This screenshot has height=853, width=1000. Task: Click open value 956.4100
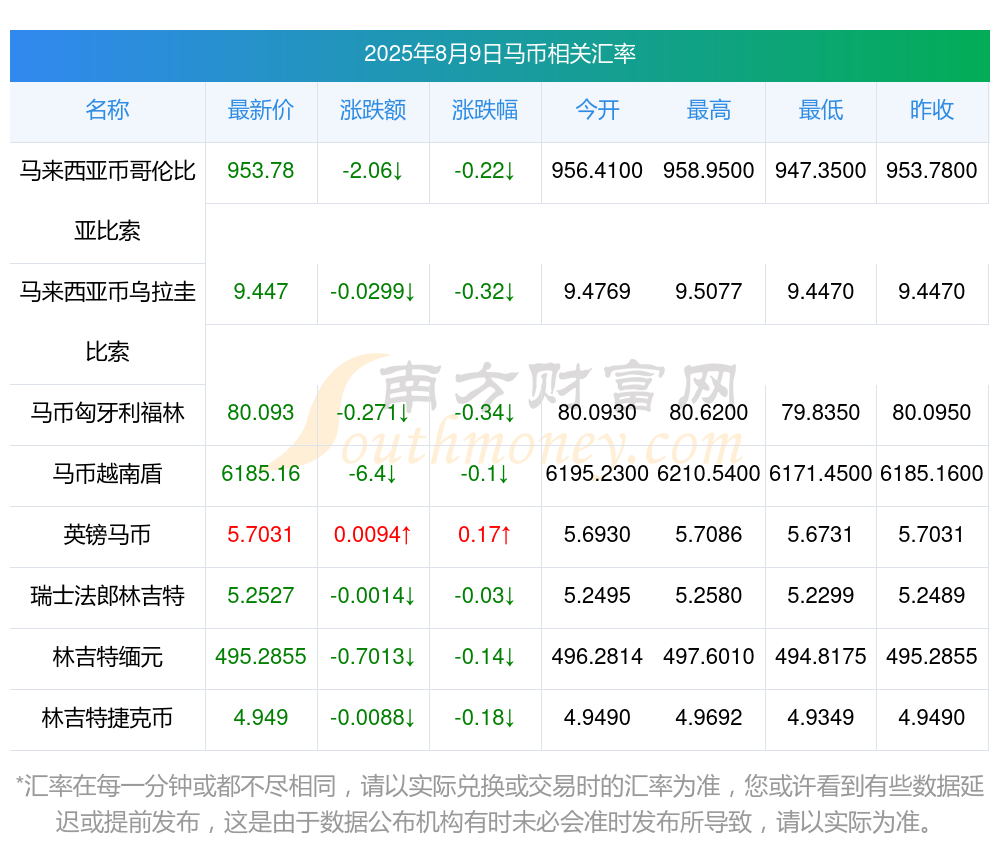[597, 170]
